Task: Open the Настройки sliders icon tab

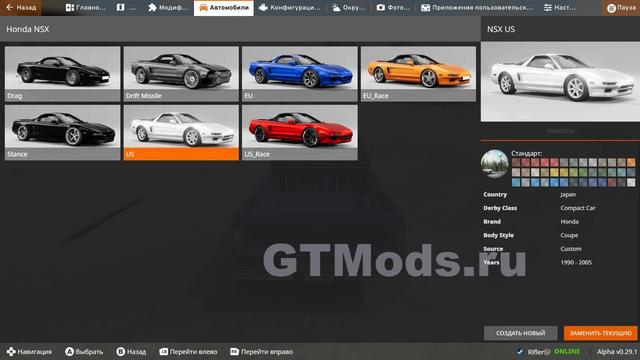Action: click(560, 8)
